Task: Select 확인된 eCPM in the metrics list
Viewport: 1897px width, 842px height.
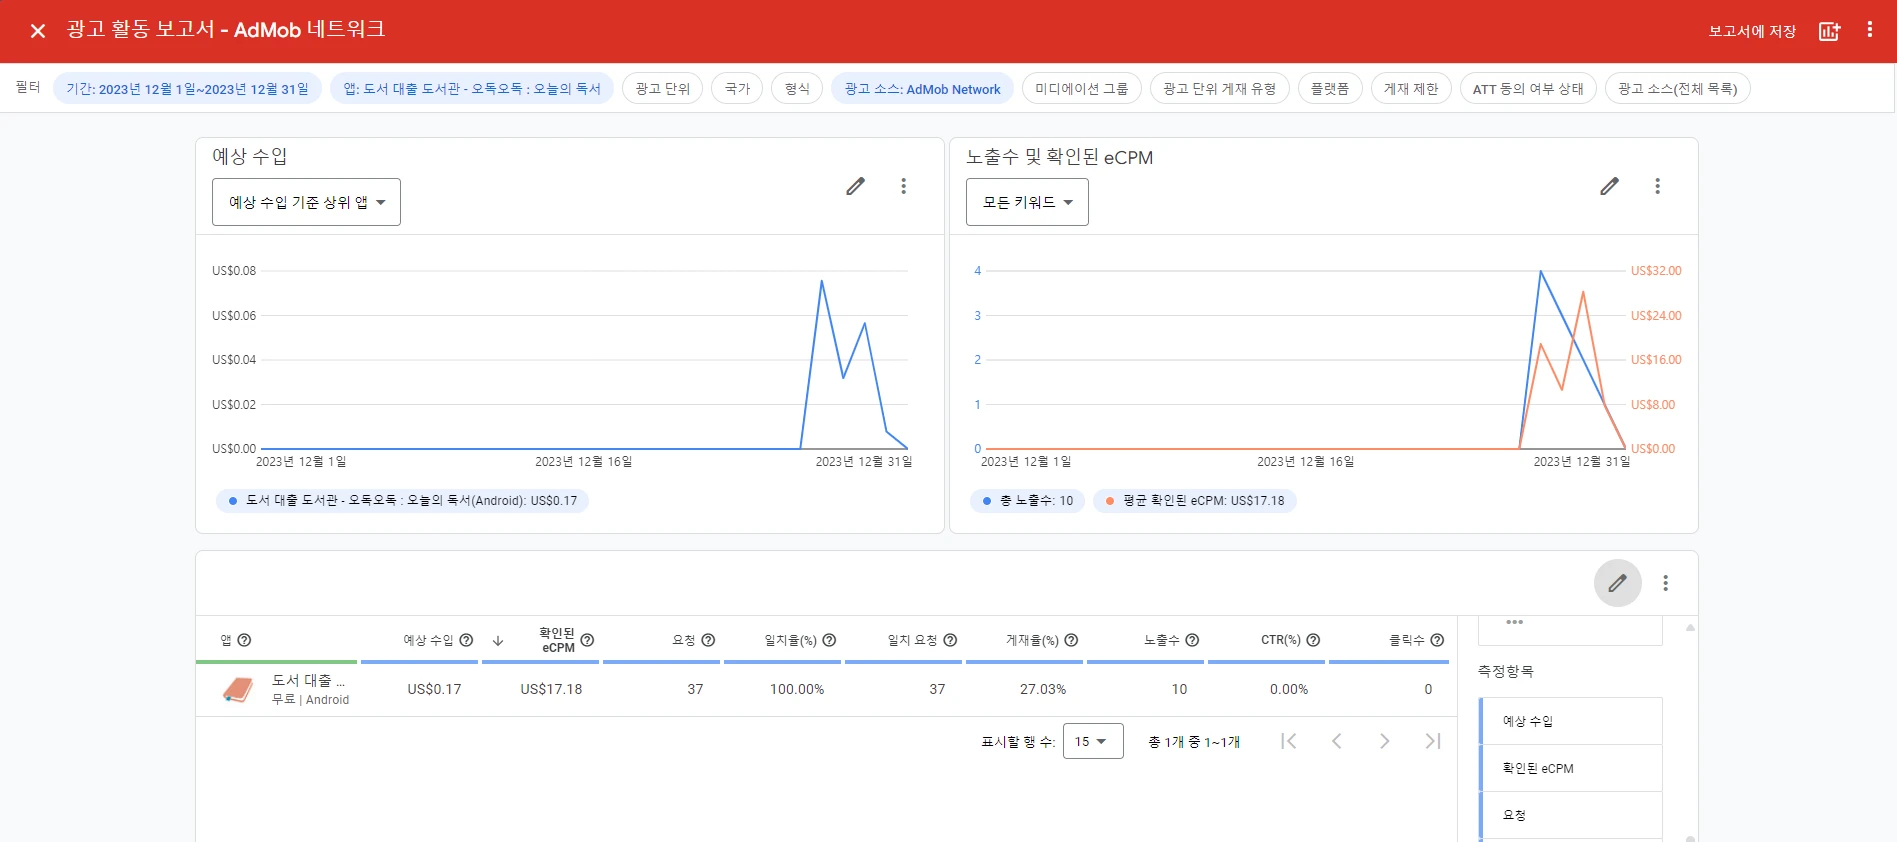Action: click(1571, 768)
